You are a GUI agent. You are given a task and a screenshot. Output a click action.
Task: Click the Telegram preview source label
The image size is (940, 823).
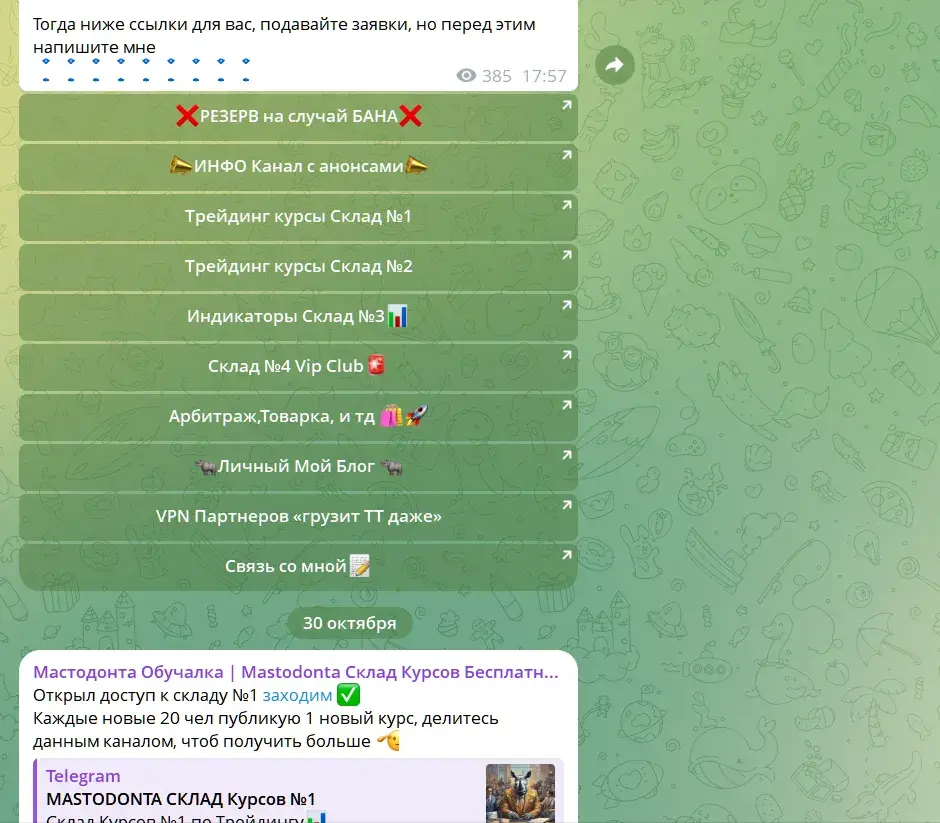click(83, 776)
